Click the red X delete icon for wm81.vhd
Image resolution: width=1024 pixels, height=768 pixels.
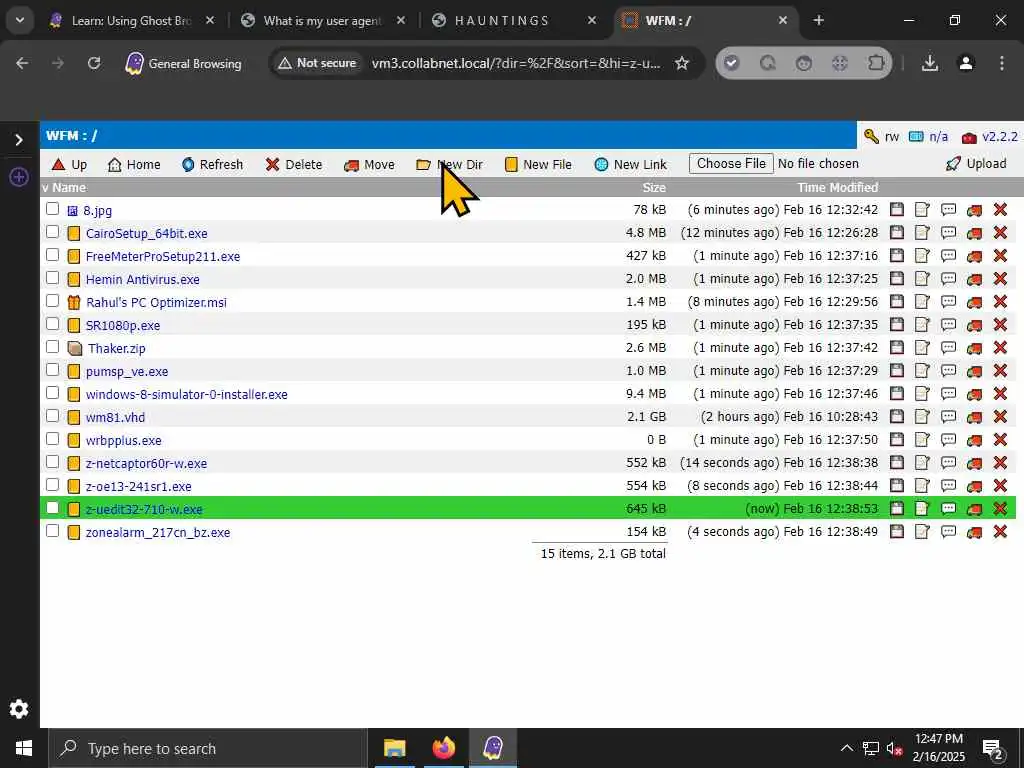click(1000, 417)
